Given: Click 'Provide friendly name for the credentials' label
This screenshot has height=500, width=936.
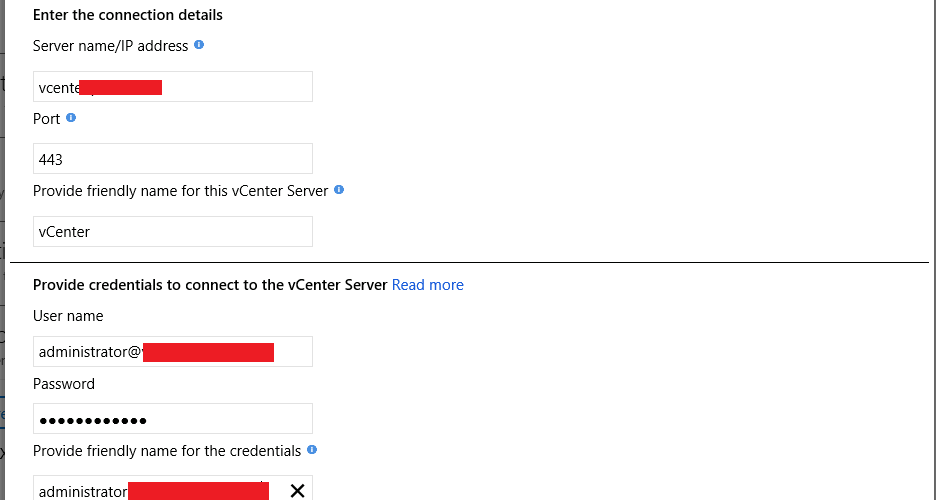Looking at the screenshot, I should coord(167,451).
